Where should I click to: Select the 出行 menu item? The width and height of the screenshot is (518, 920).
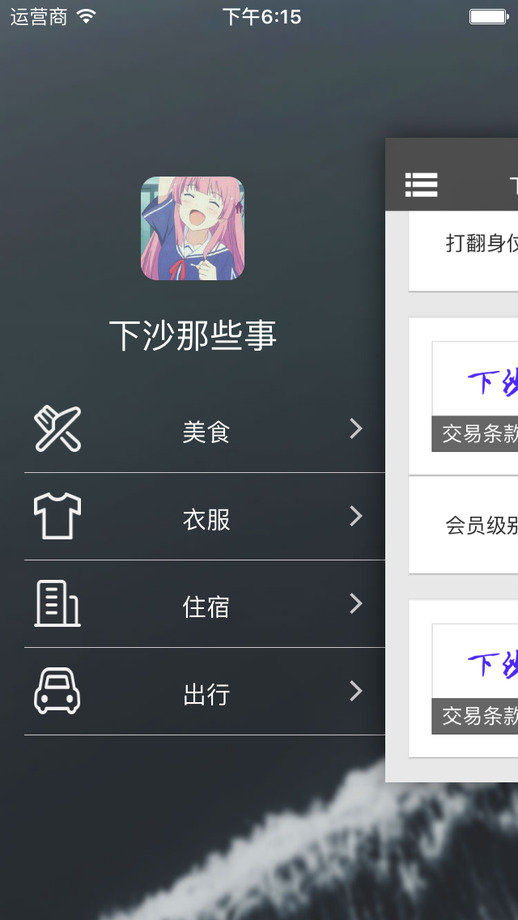[x=204, y=692]
